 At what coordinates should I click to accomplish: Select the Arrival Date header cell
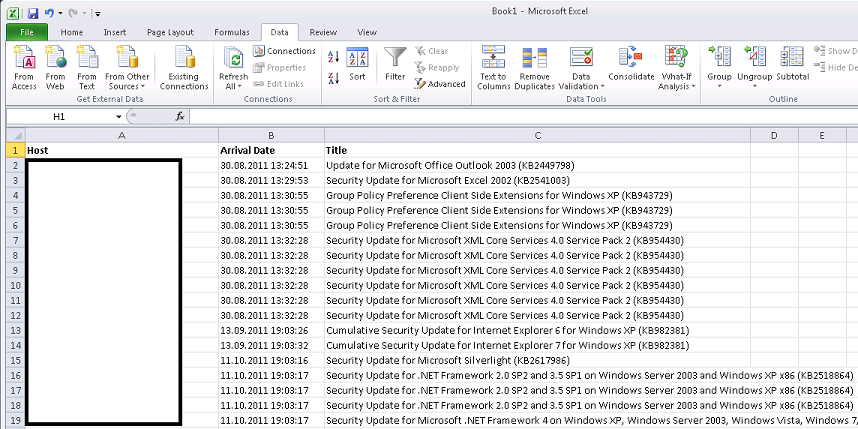(271, 150)
